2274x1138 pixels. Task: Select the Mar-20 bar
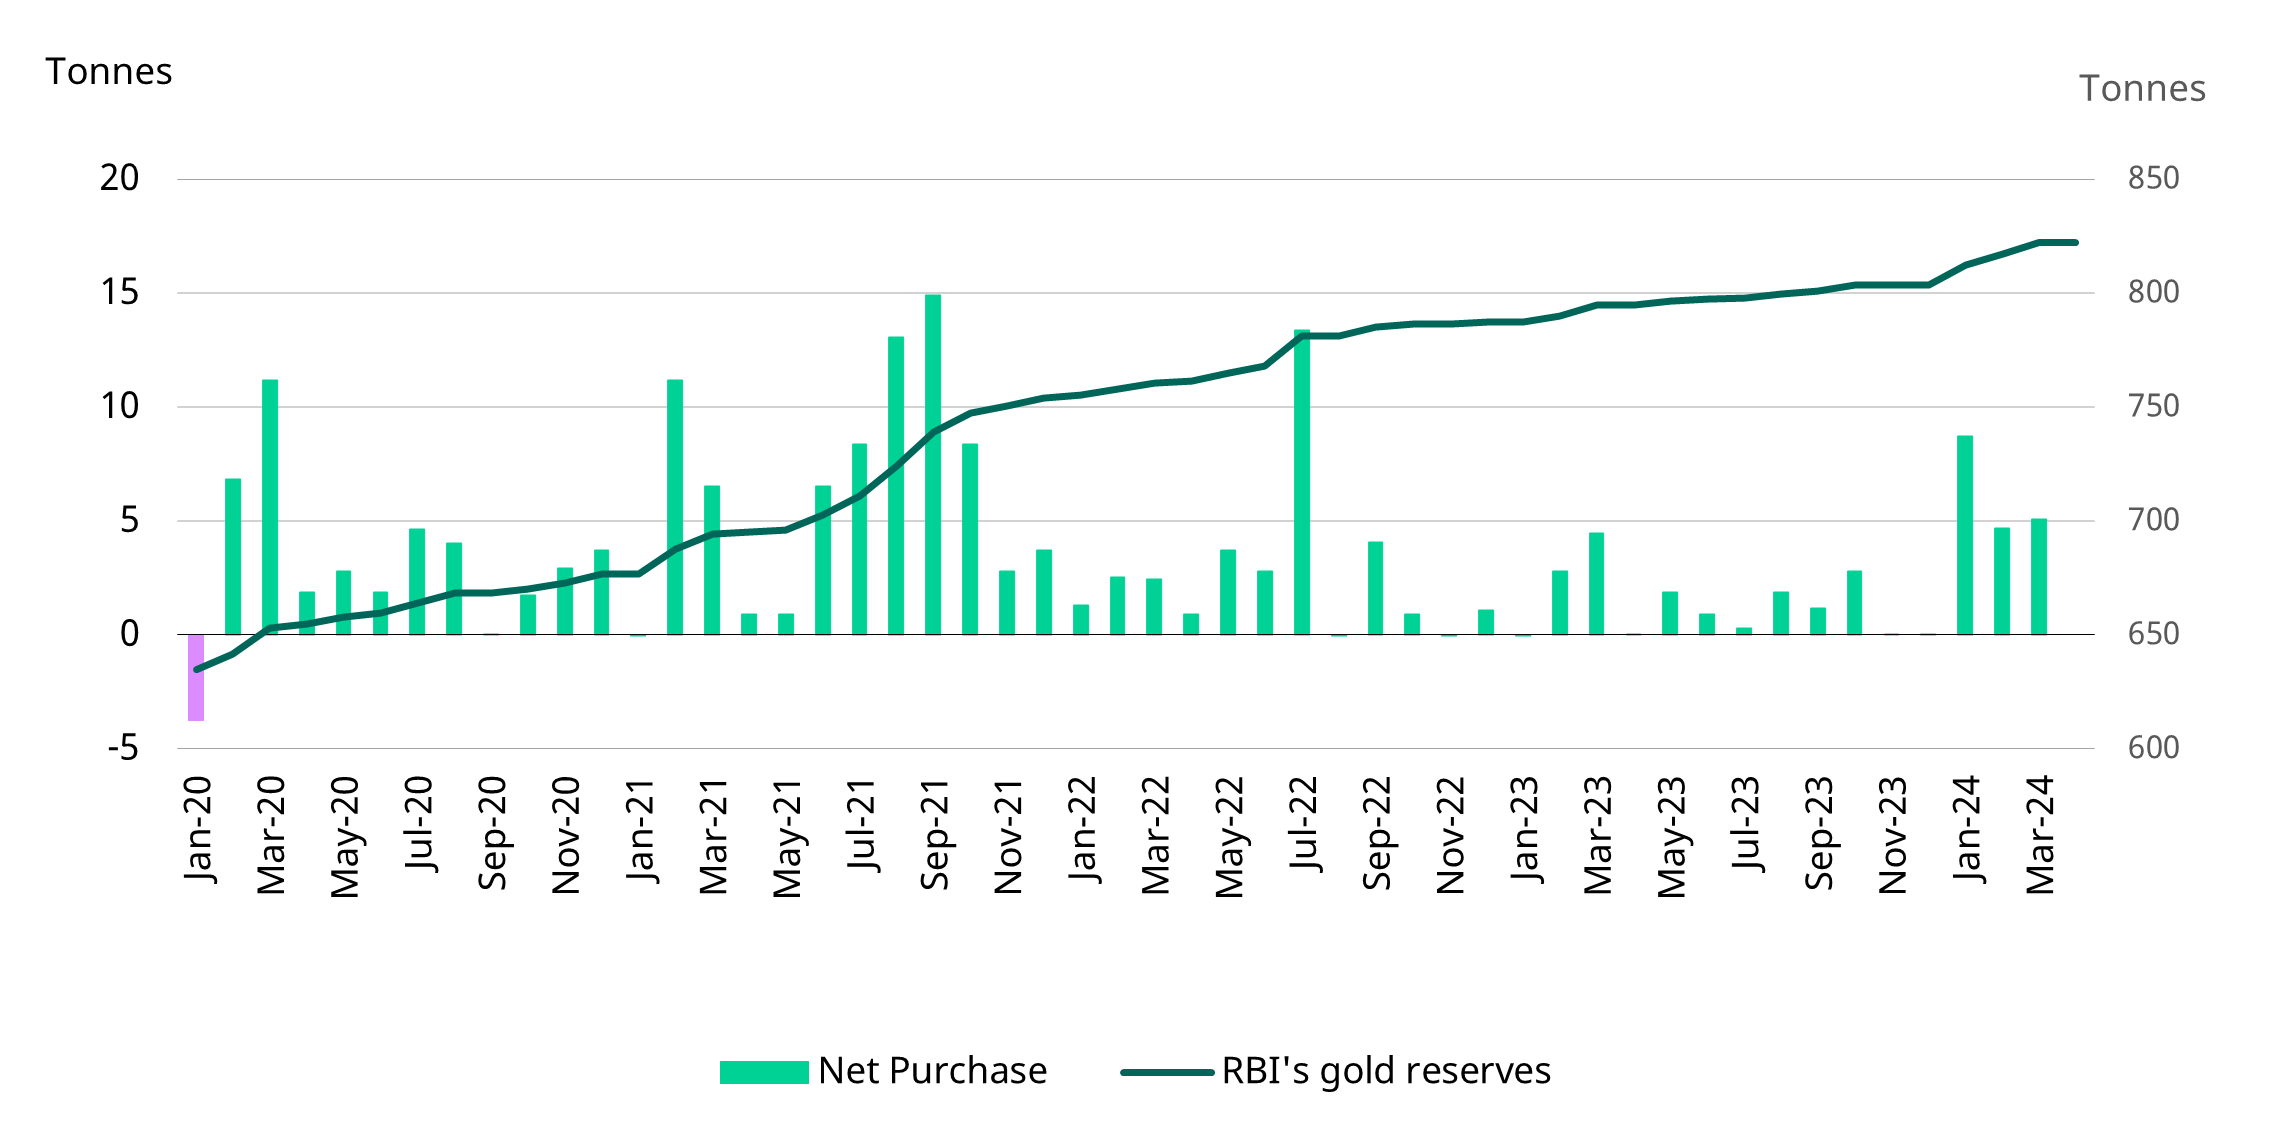[x=268, y=500]
